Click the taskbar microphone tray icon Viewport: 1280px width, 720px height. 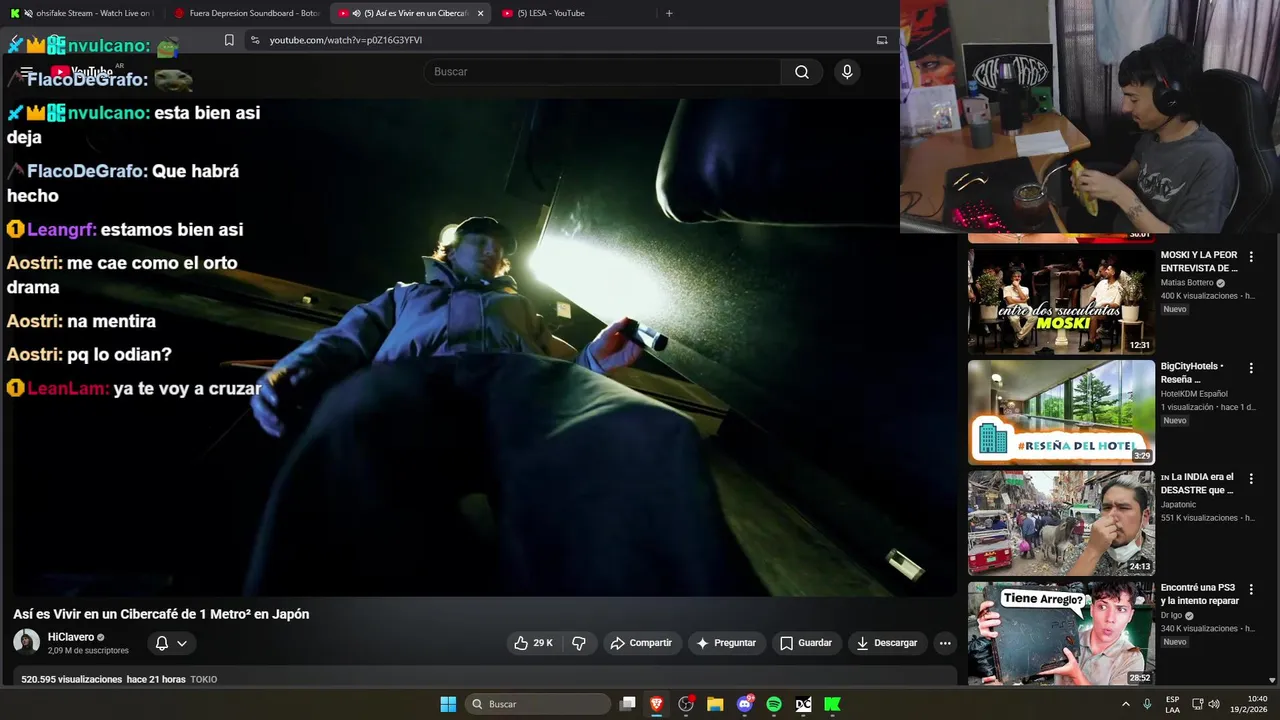point(1147,704)
